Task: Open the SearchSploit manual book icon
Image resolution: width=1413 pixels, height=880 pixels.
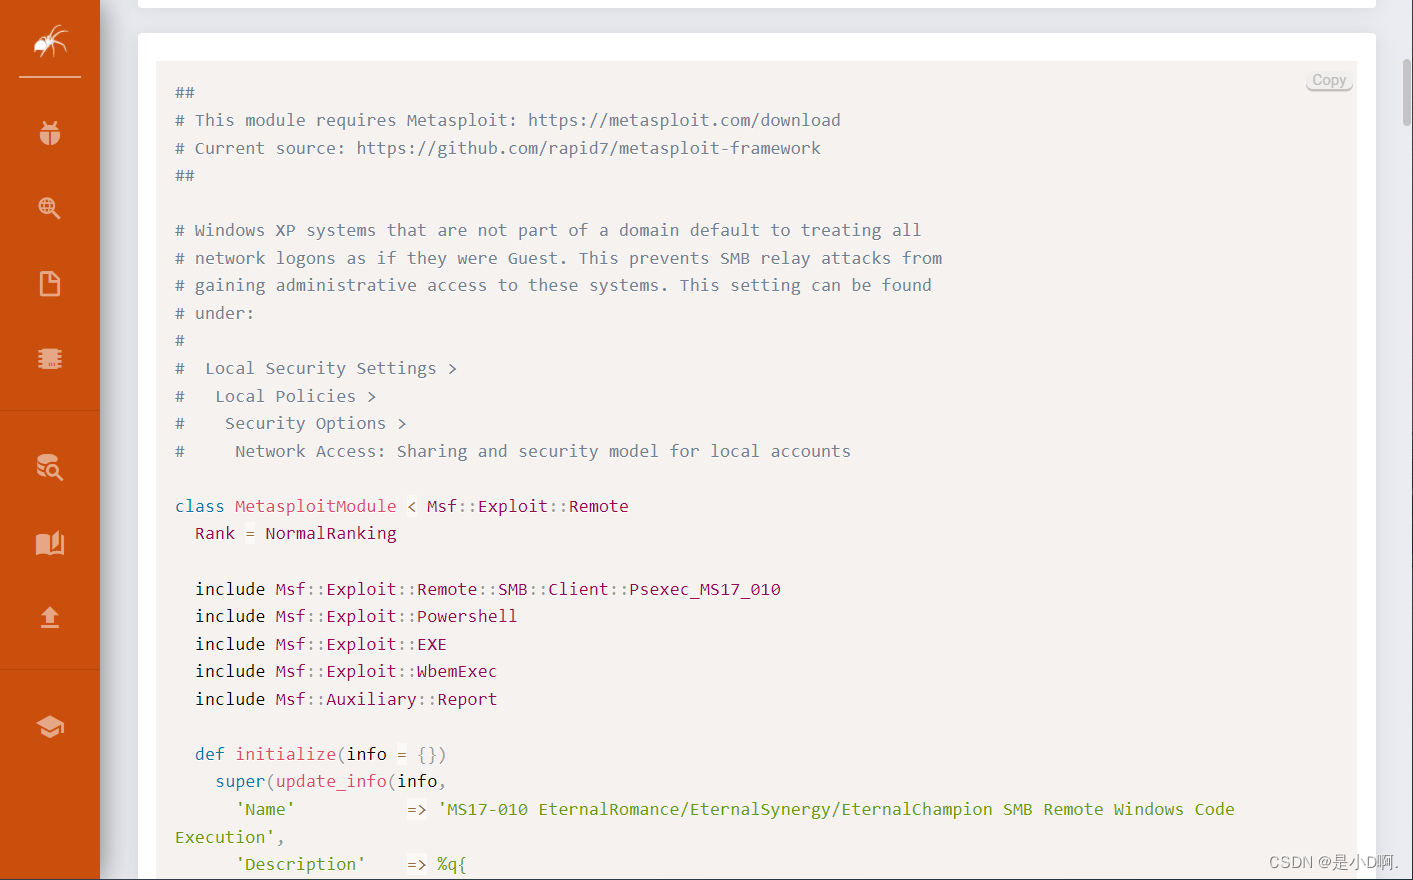Action: point(50,543)
